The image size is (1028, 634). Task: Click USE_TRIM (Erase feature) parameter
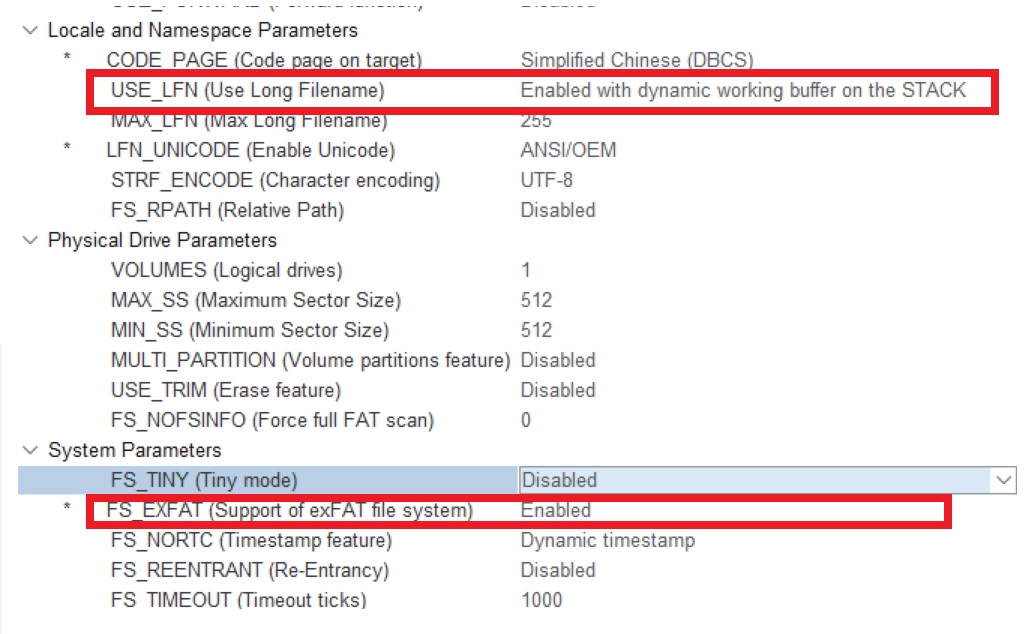[226, 391]
